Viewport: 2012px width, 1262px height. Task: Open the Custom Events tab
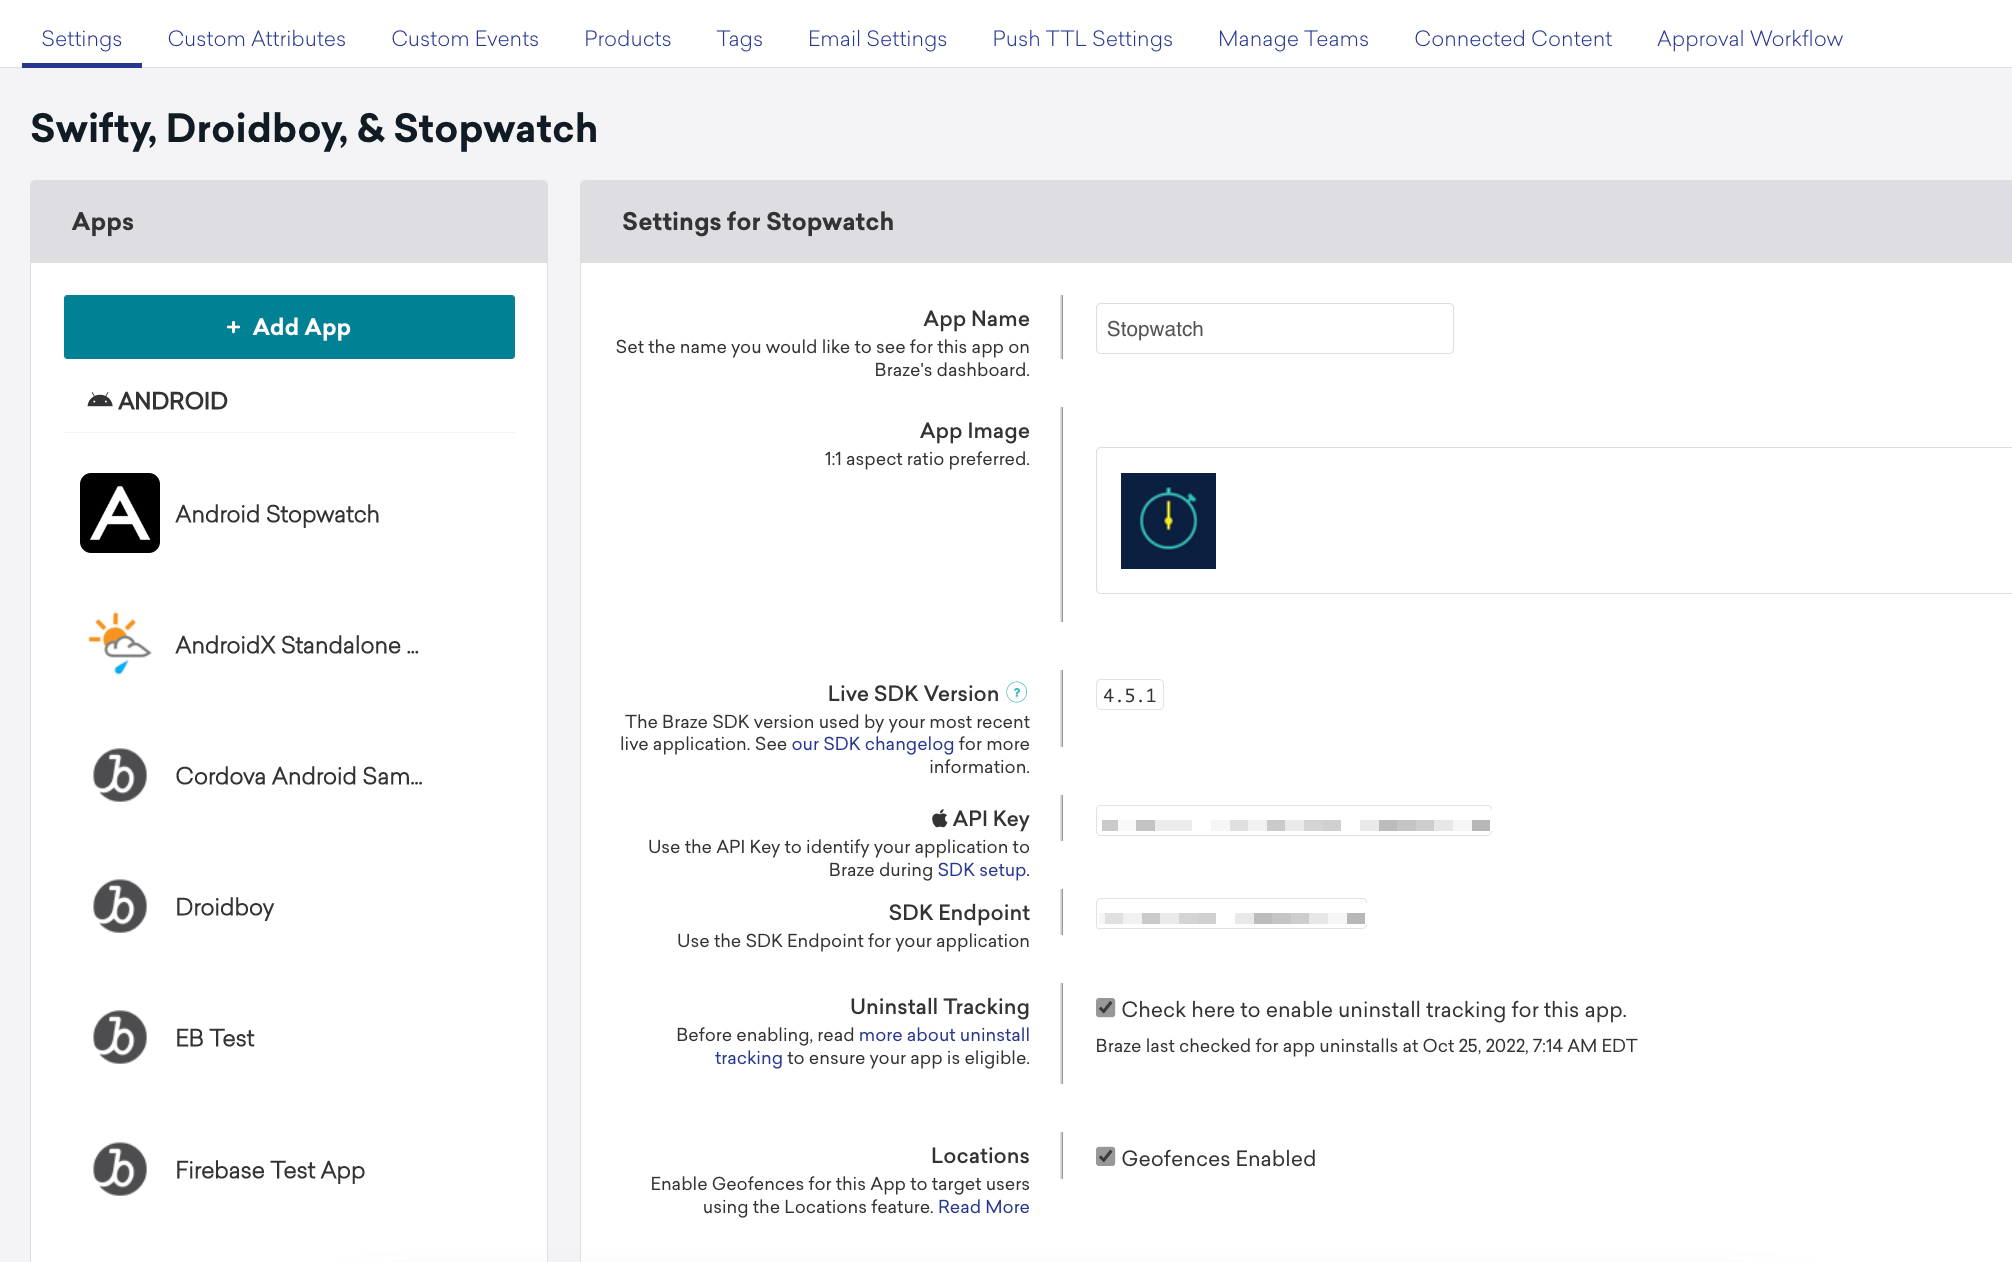(x=465, y=38)
